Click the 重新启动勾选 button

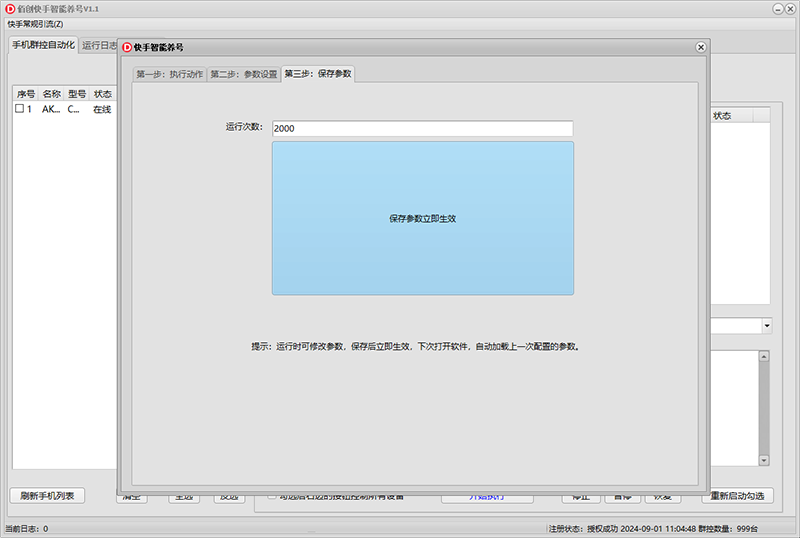click(738, 496)
